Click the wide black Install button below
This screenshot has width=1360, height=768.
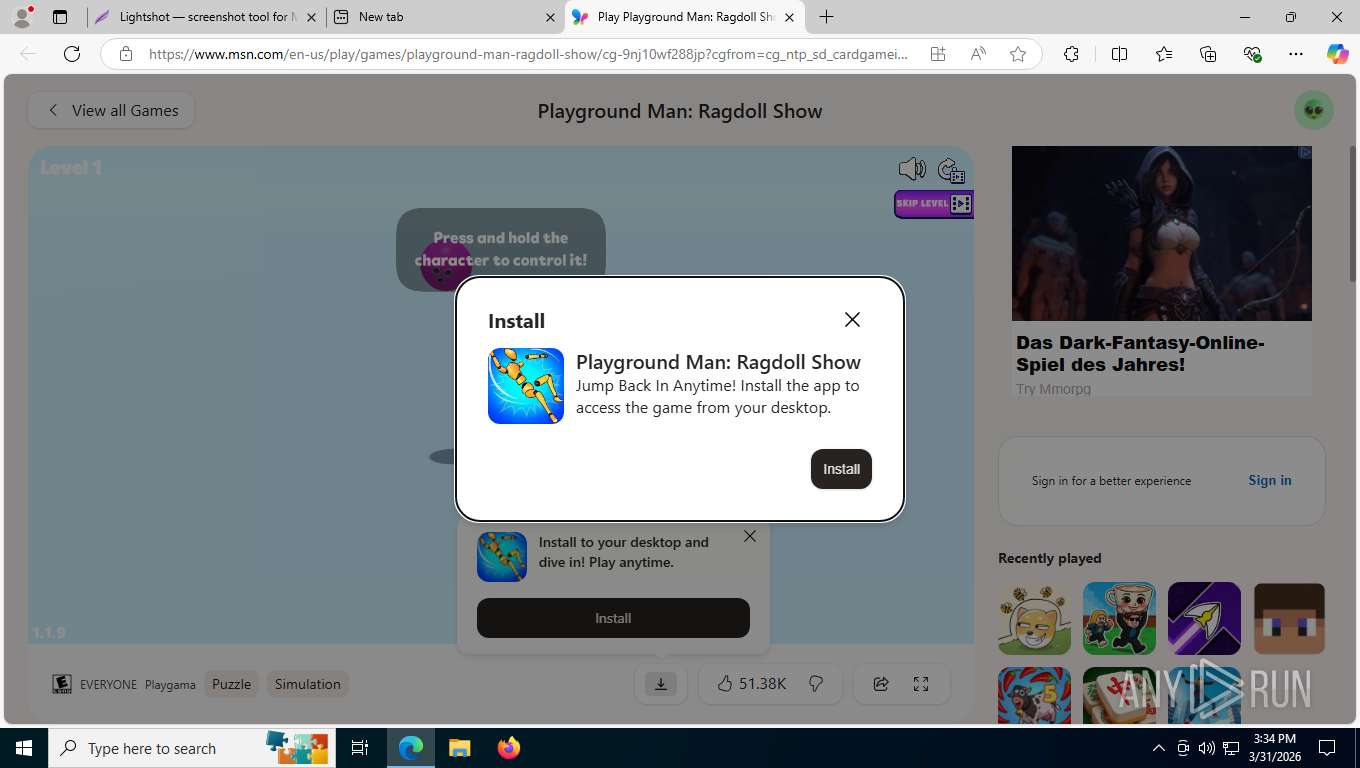(x=613, y=618)
